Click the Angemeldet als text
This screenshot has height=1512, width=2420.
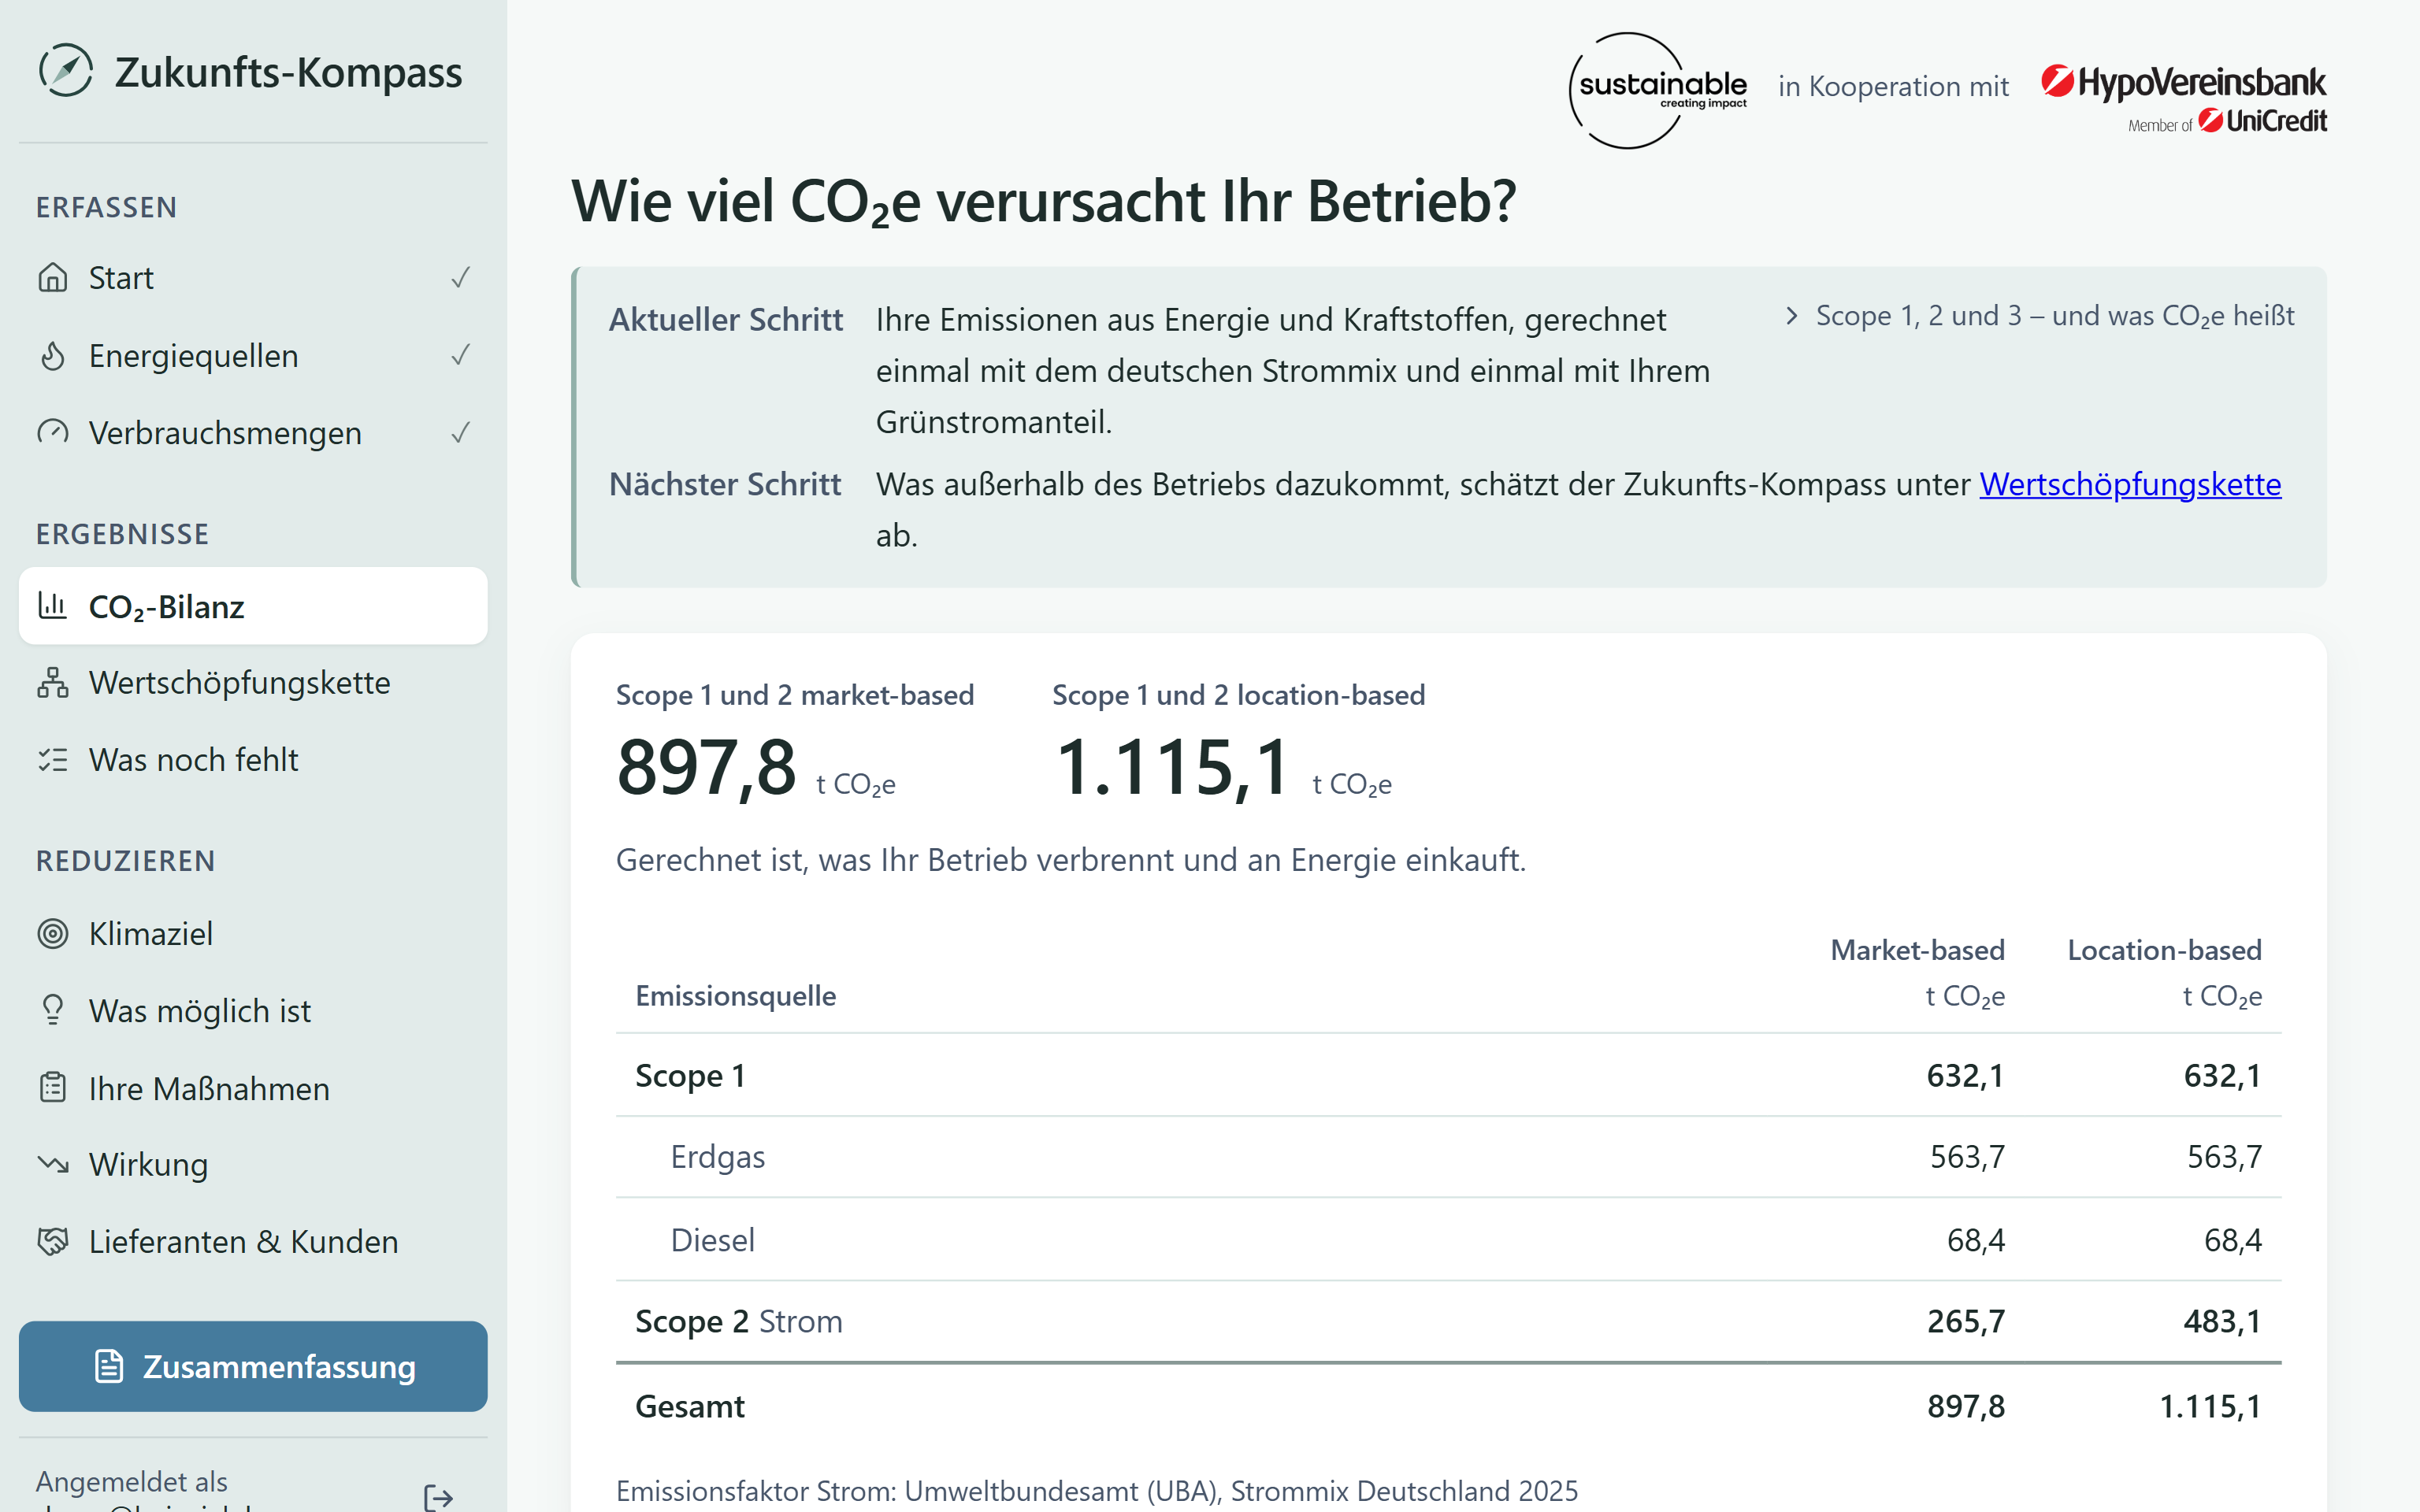point(131,1481)
